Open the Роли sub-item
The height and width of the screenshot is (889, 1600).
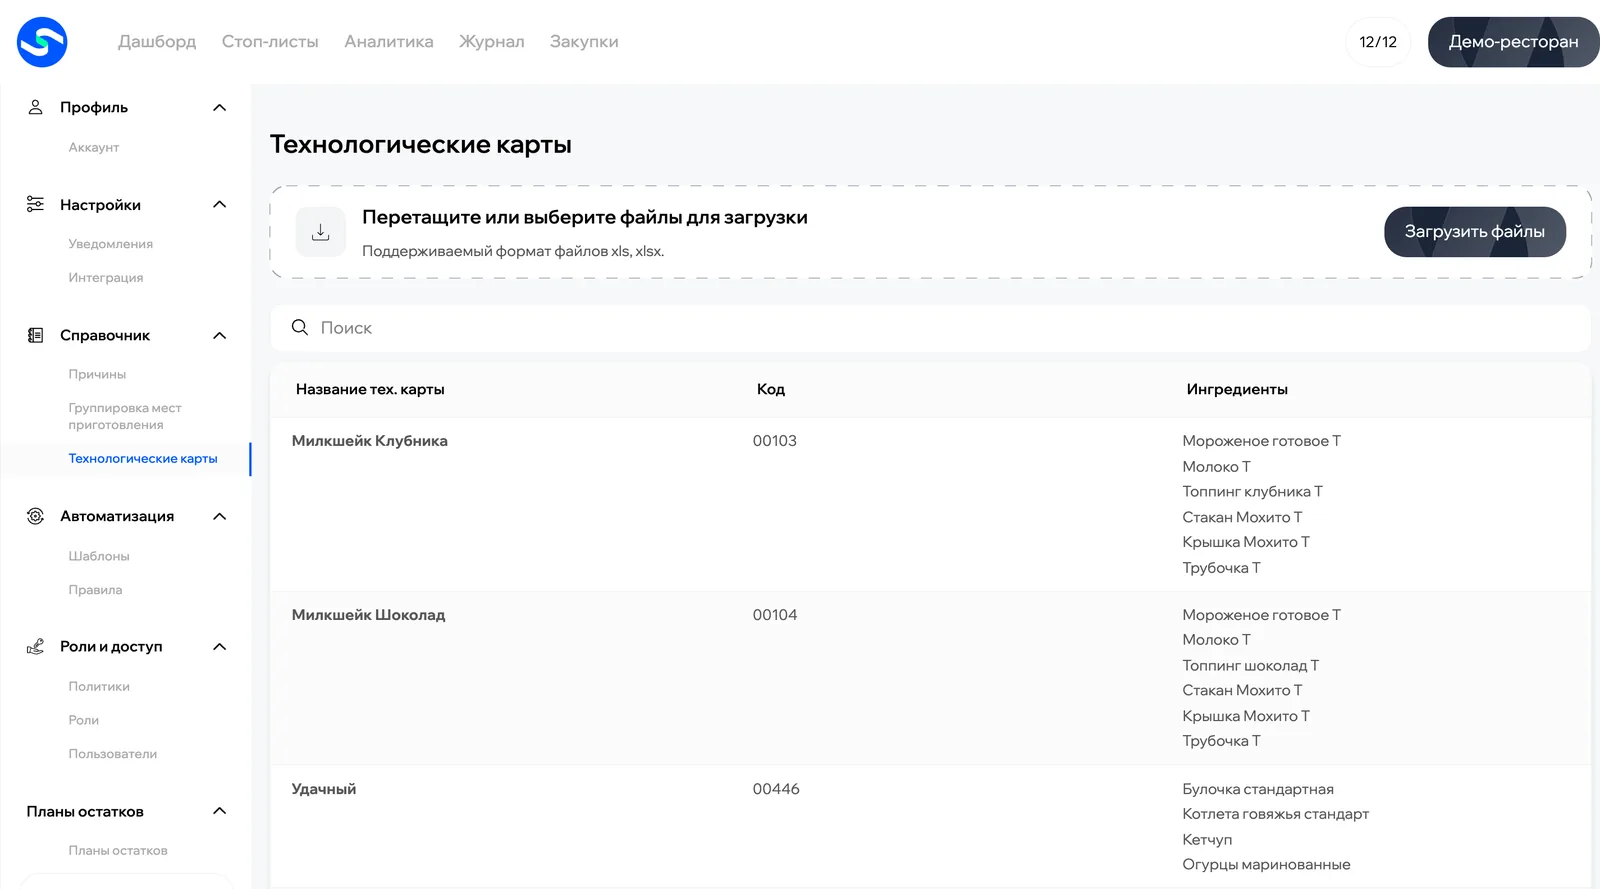click(84, 720)
